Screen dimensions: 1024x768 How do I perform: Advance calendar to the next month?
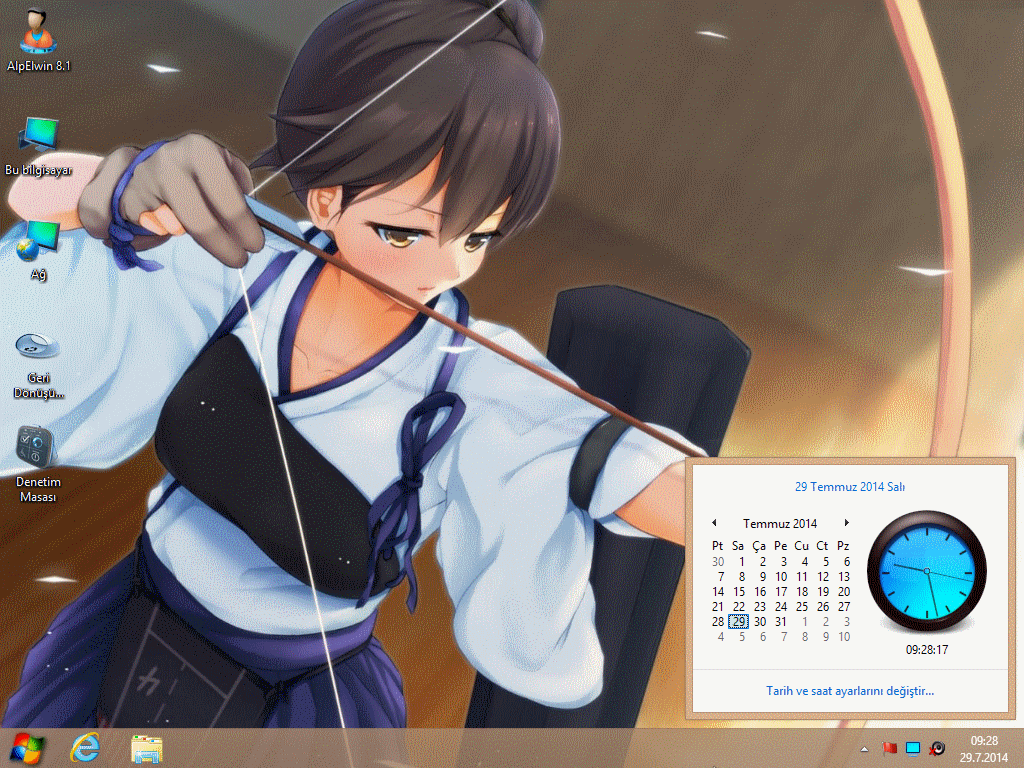847,523
